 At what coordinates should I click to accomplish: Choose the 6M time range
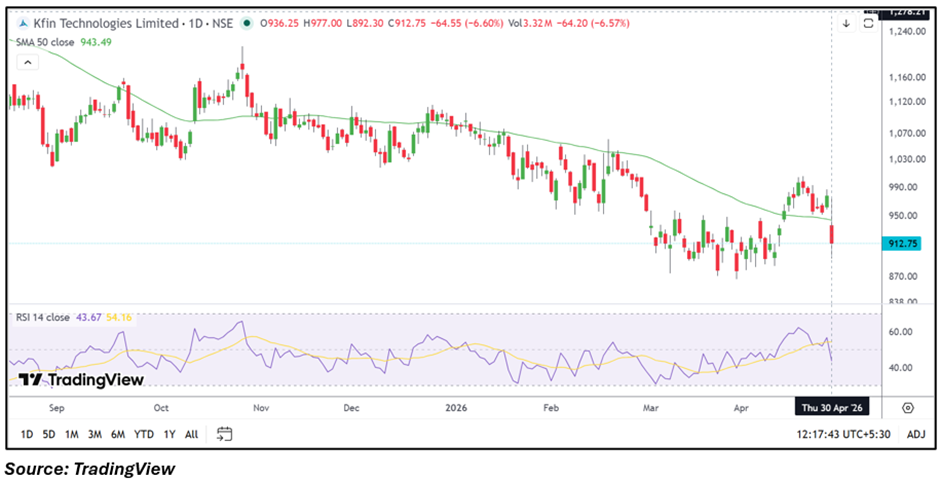[118, 434]
